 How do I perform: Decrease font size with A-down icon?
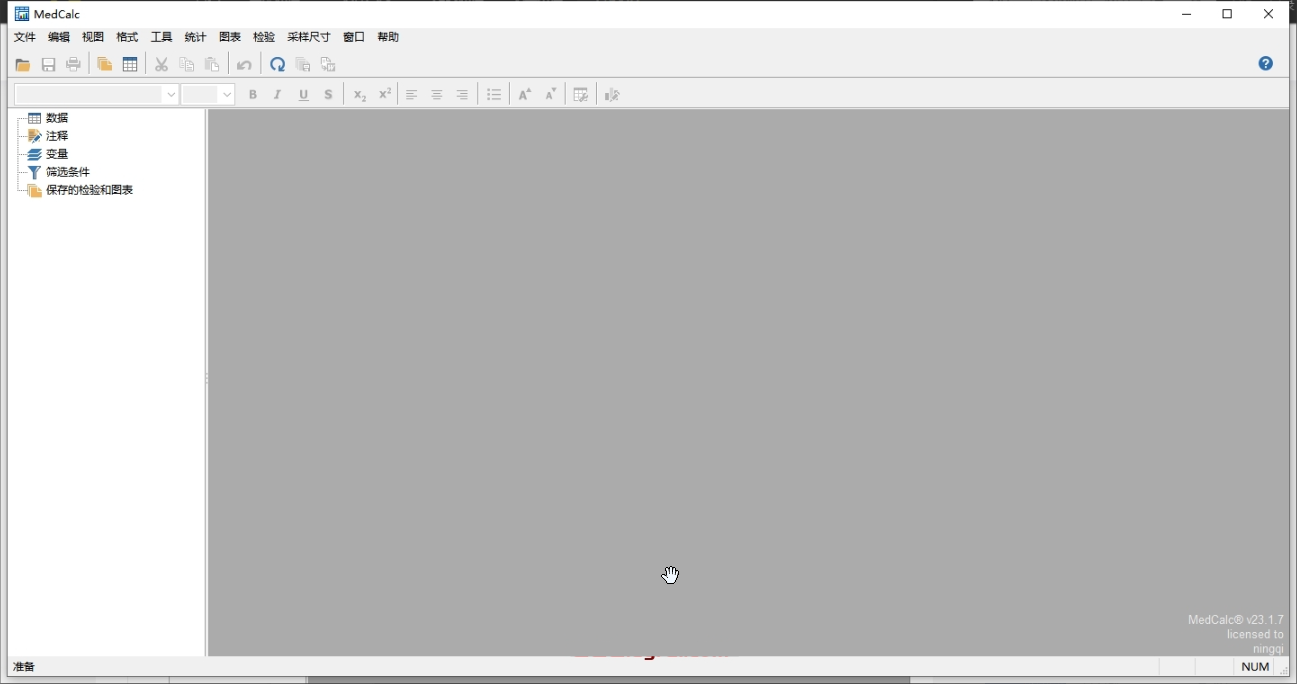click(551, 94)
